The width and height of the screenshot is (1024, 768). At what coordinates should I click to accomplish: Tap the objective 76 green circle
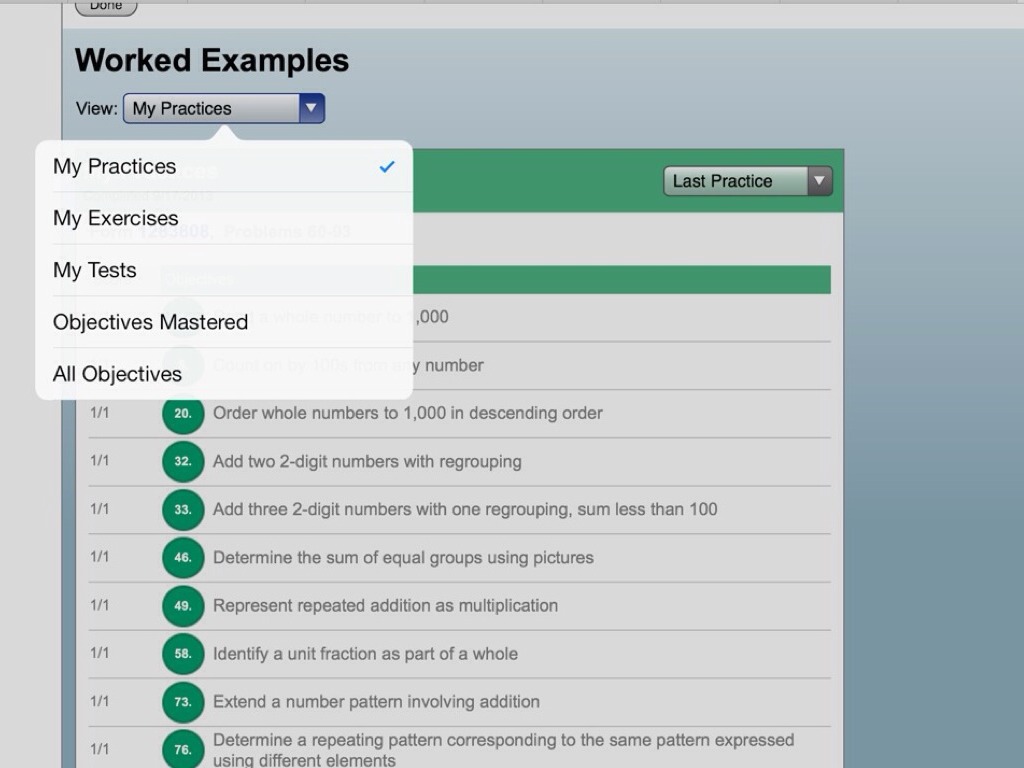click(x=183, y=750)
